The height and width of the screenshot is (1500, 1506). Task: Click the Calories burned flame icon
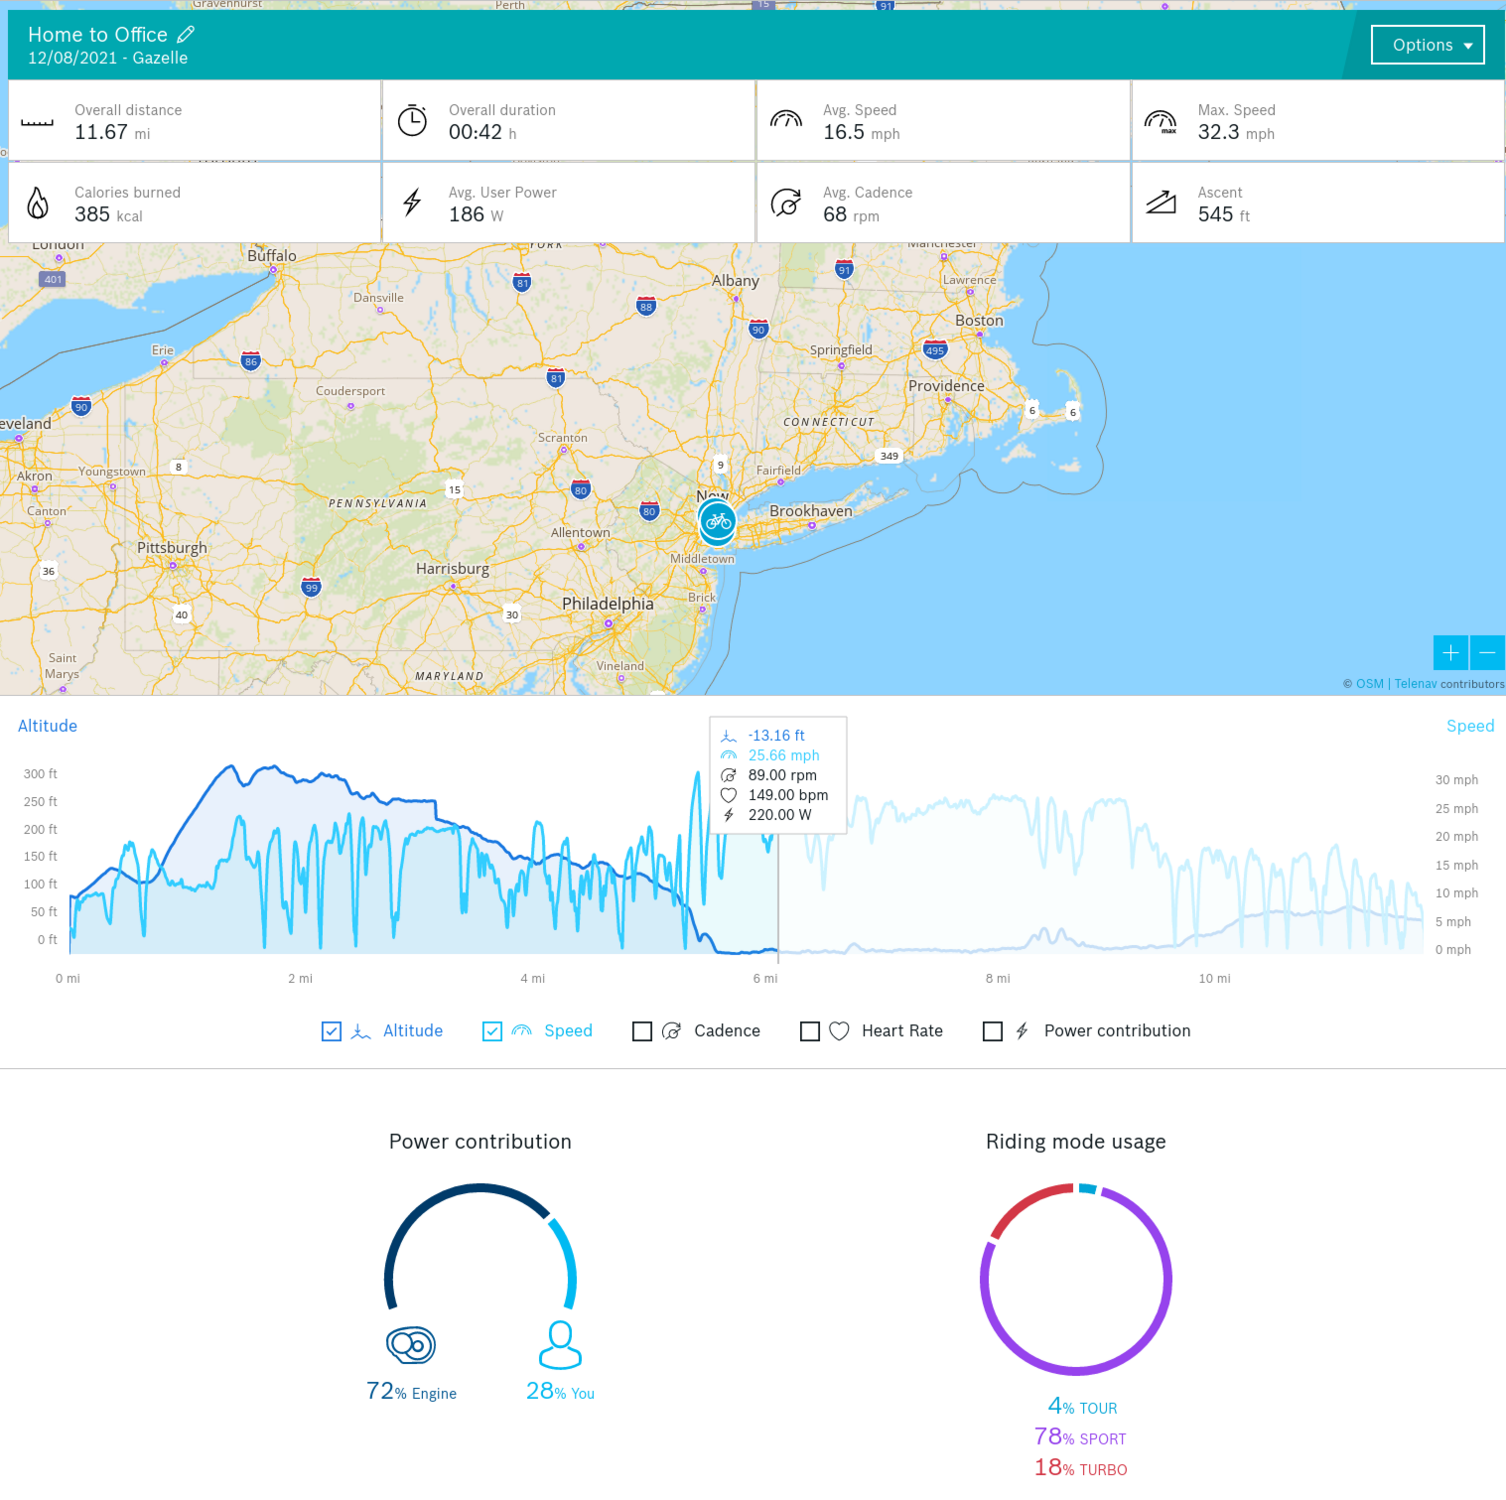pyautogui.click(x=38, y=203)
